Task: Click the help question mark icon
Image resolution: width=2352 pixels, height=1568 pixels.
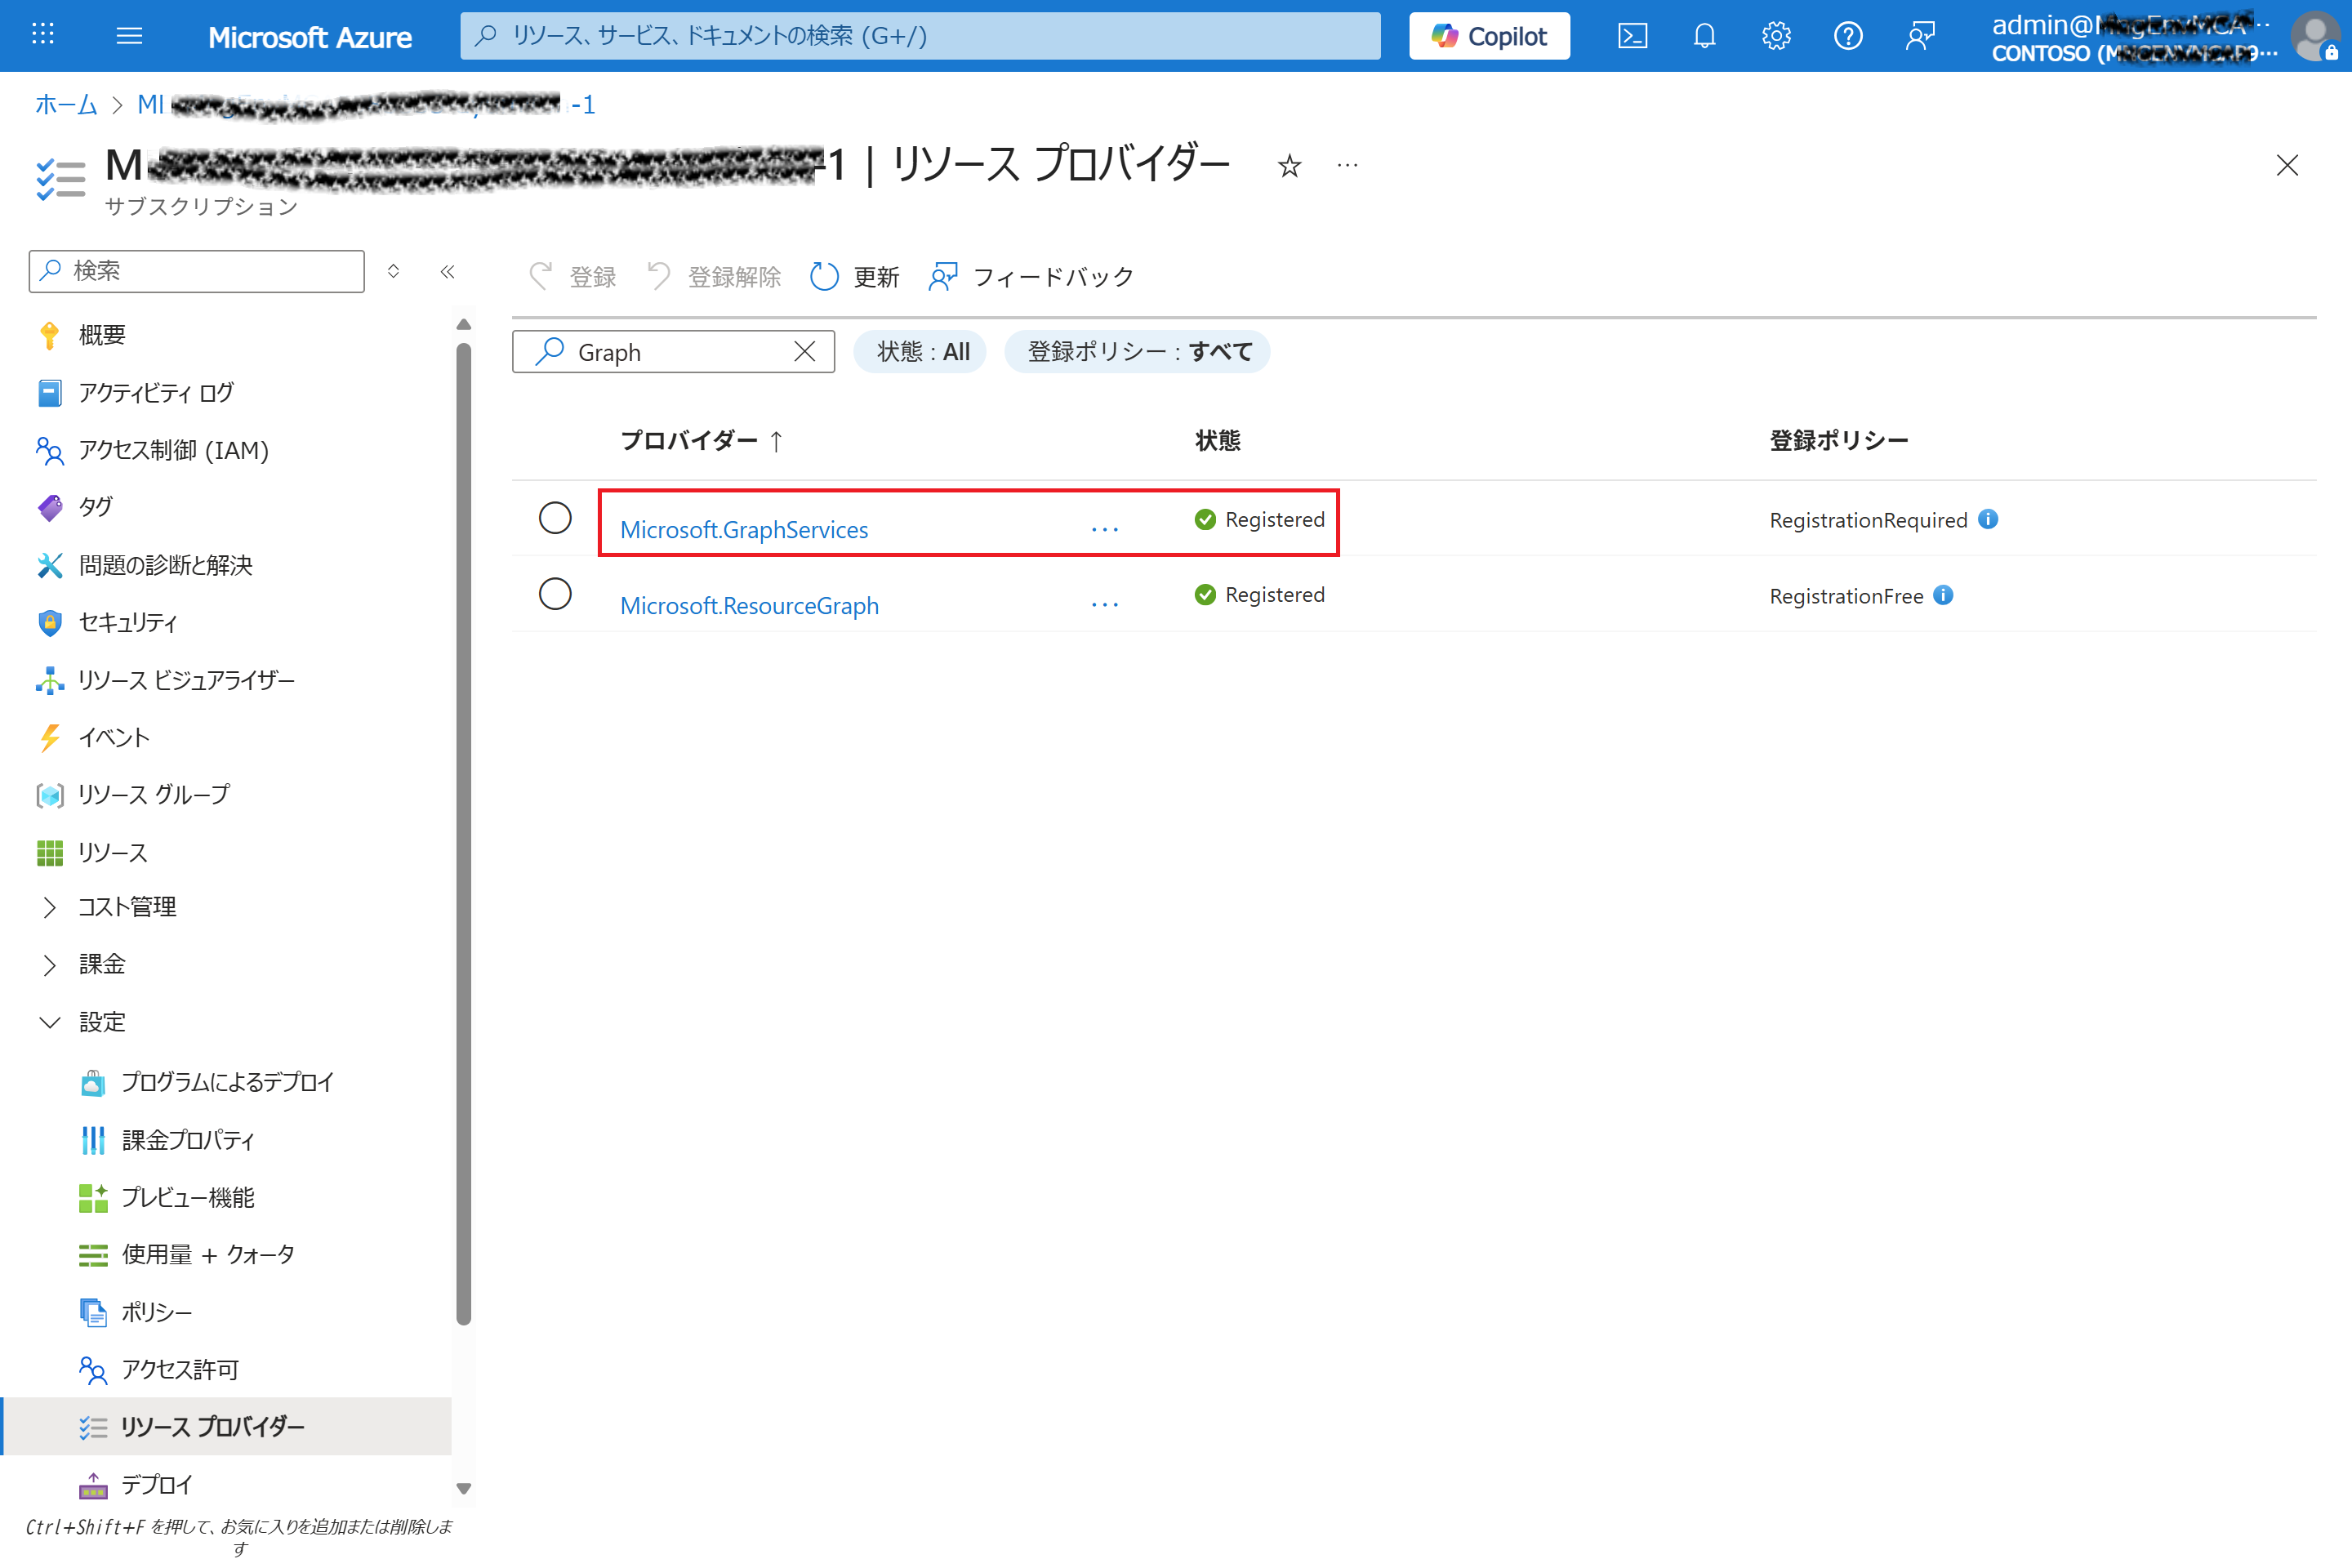Action: [1848, 36]
